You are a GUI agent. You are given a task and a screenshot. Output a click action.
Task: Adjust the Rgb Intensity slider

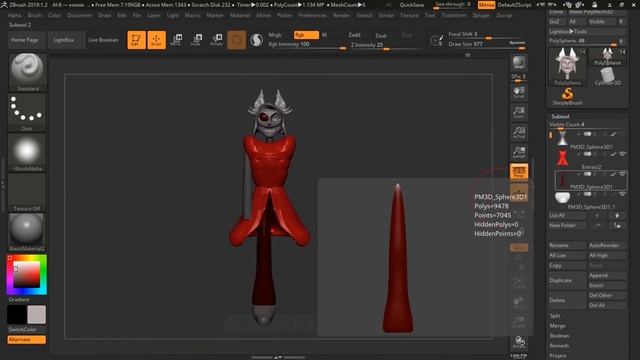click(307, 45)
